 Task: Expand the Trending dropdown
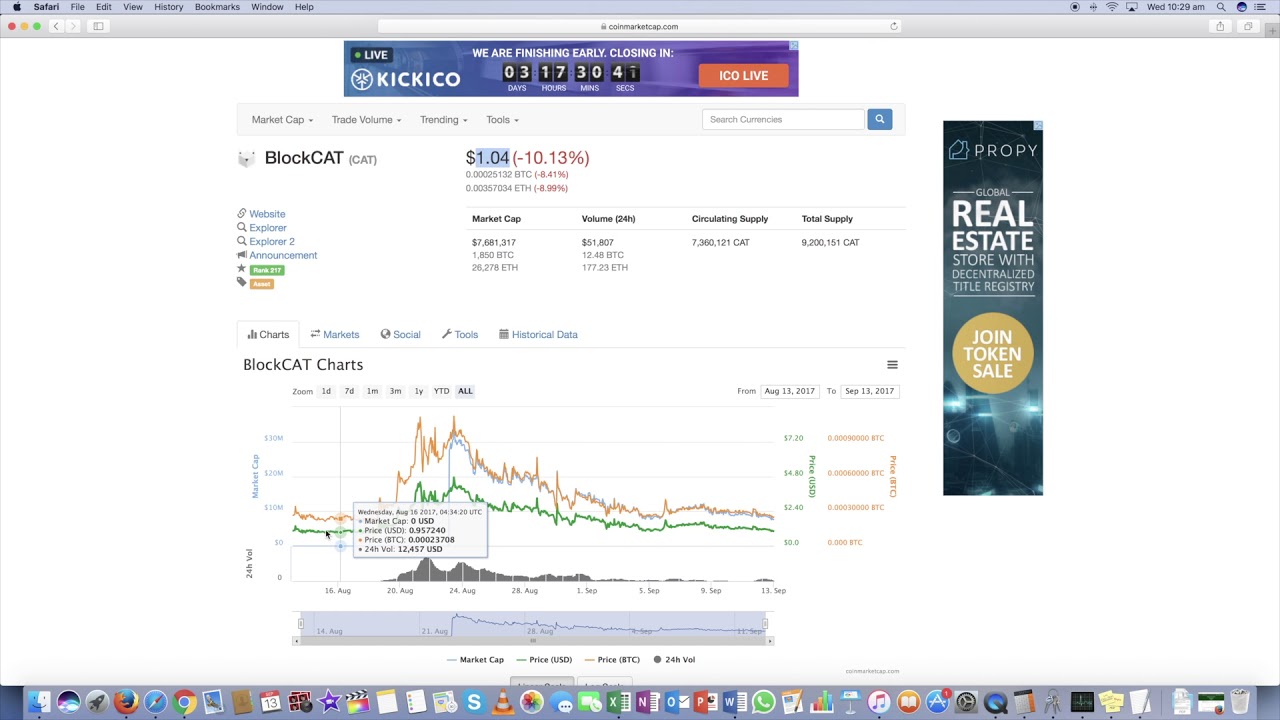pyautogui.click(x=443, y=120)
